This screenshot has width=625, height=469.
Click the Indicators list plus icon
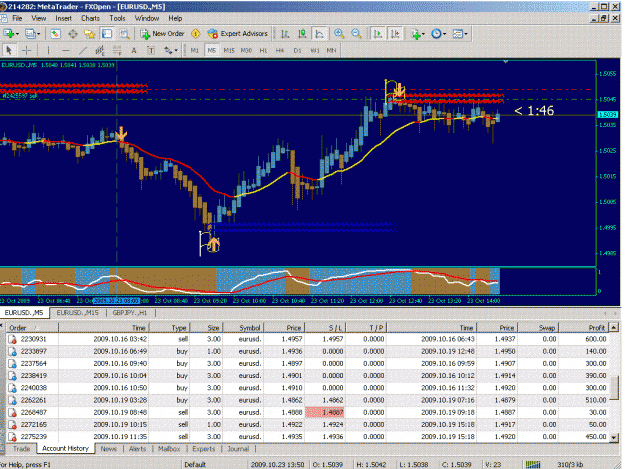click(x=416, y=34)
